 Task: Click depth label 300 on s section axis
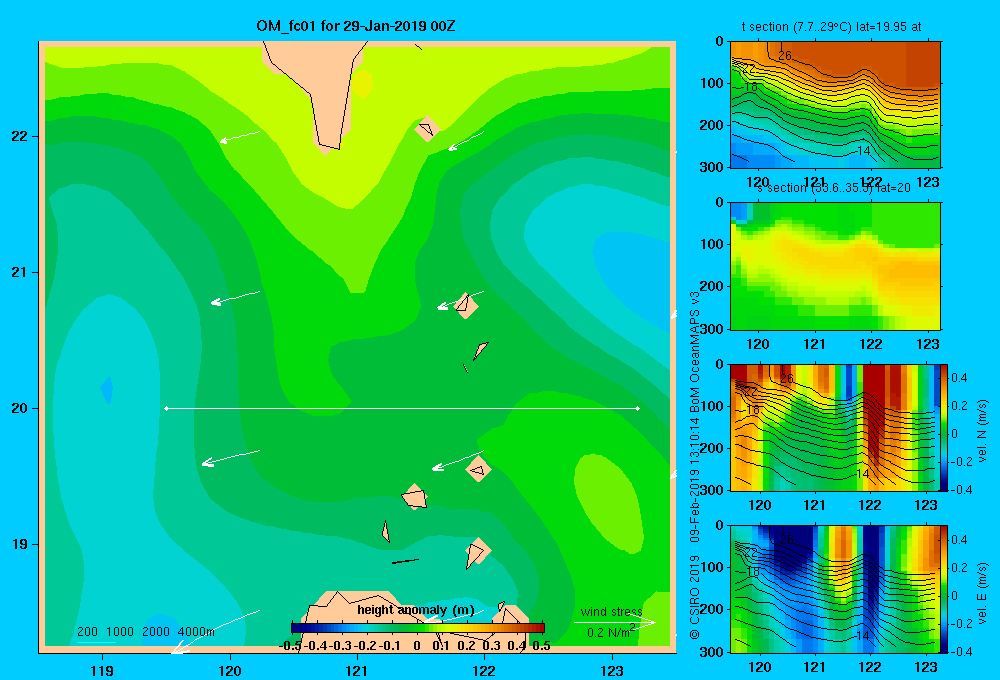(x=712, y=329)
